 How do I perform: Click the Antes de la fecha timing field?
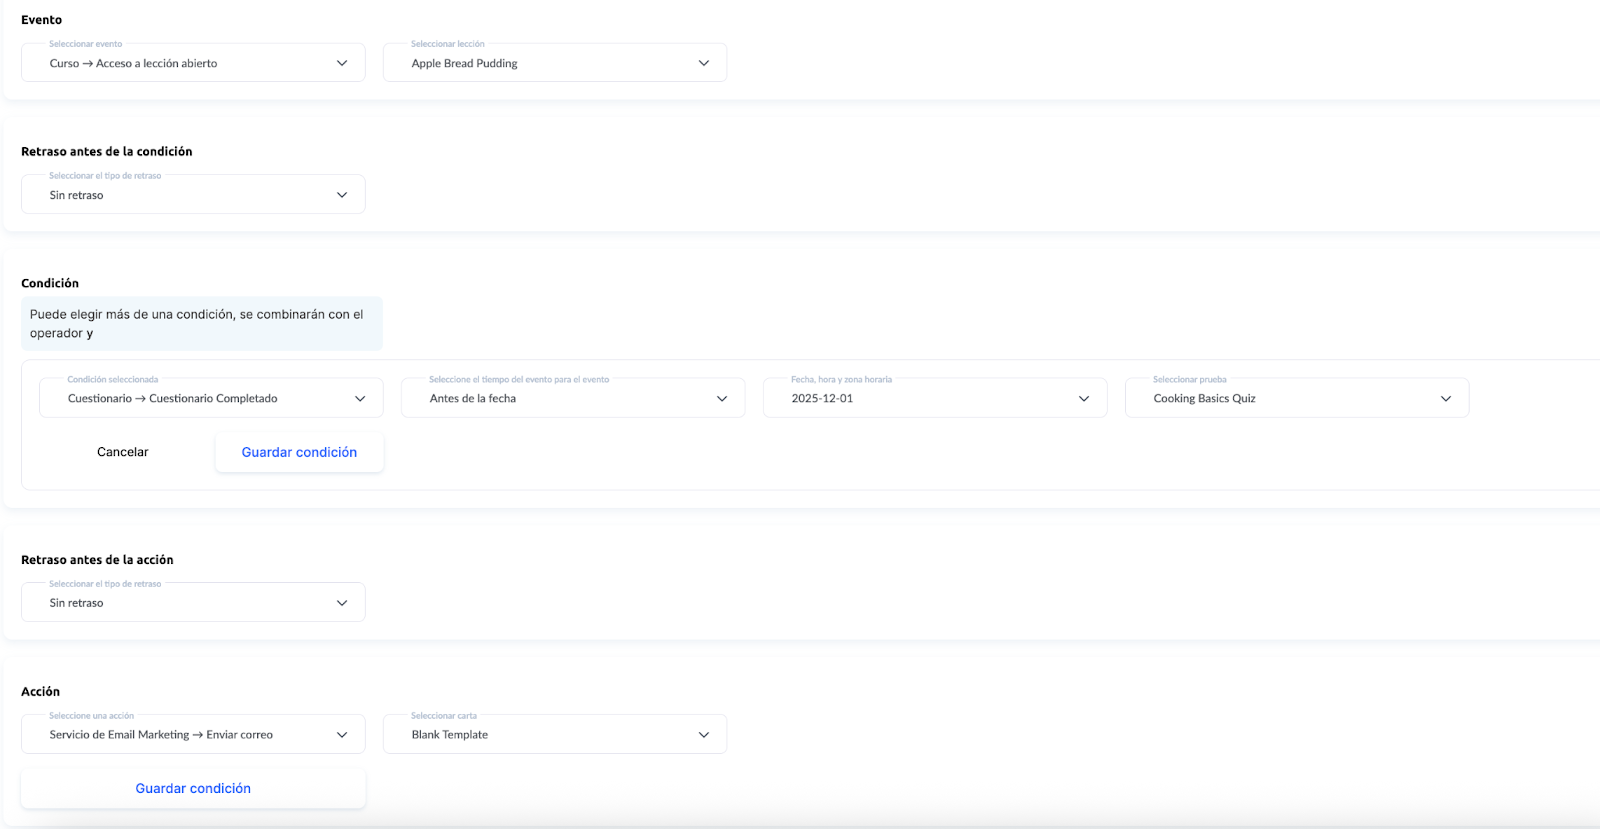coord(560,398)
